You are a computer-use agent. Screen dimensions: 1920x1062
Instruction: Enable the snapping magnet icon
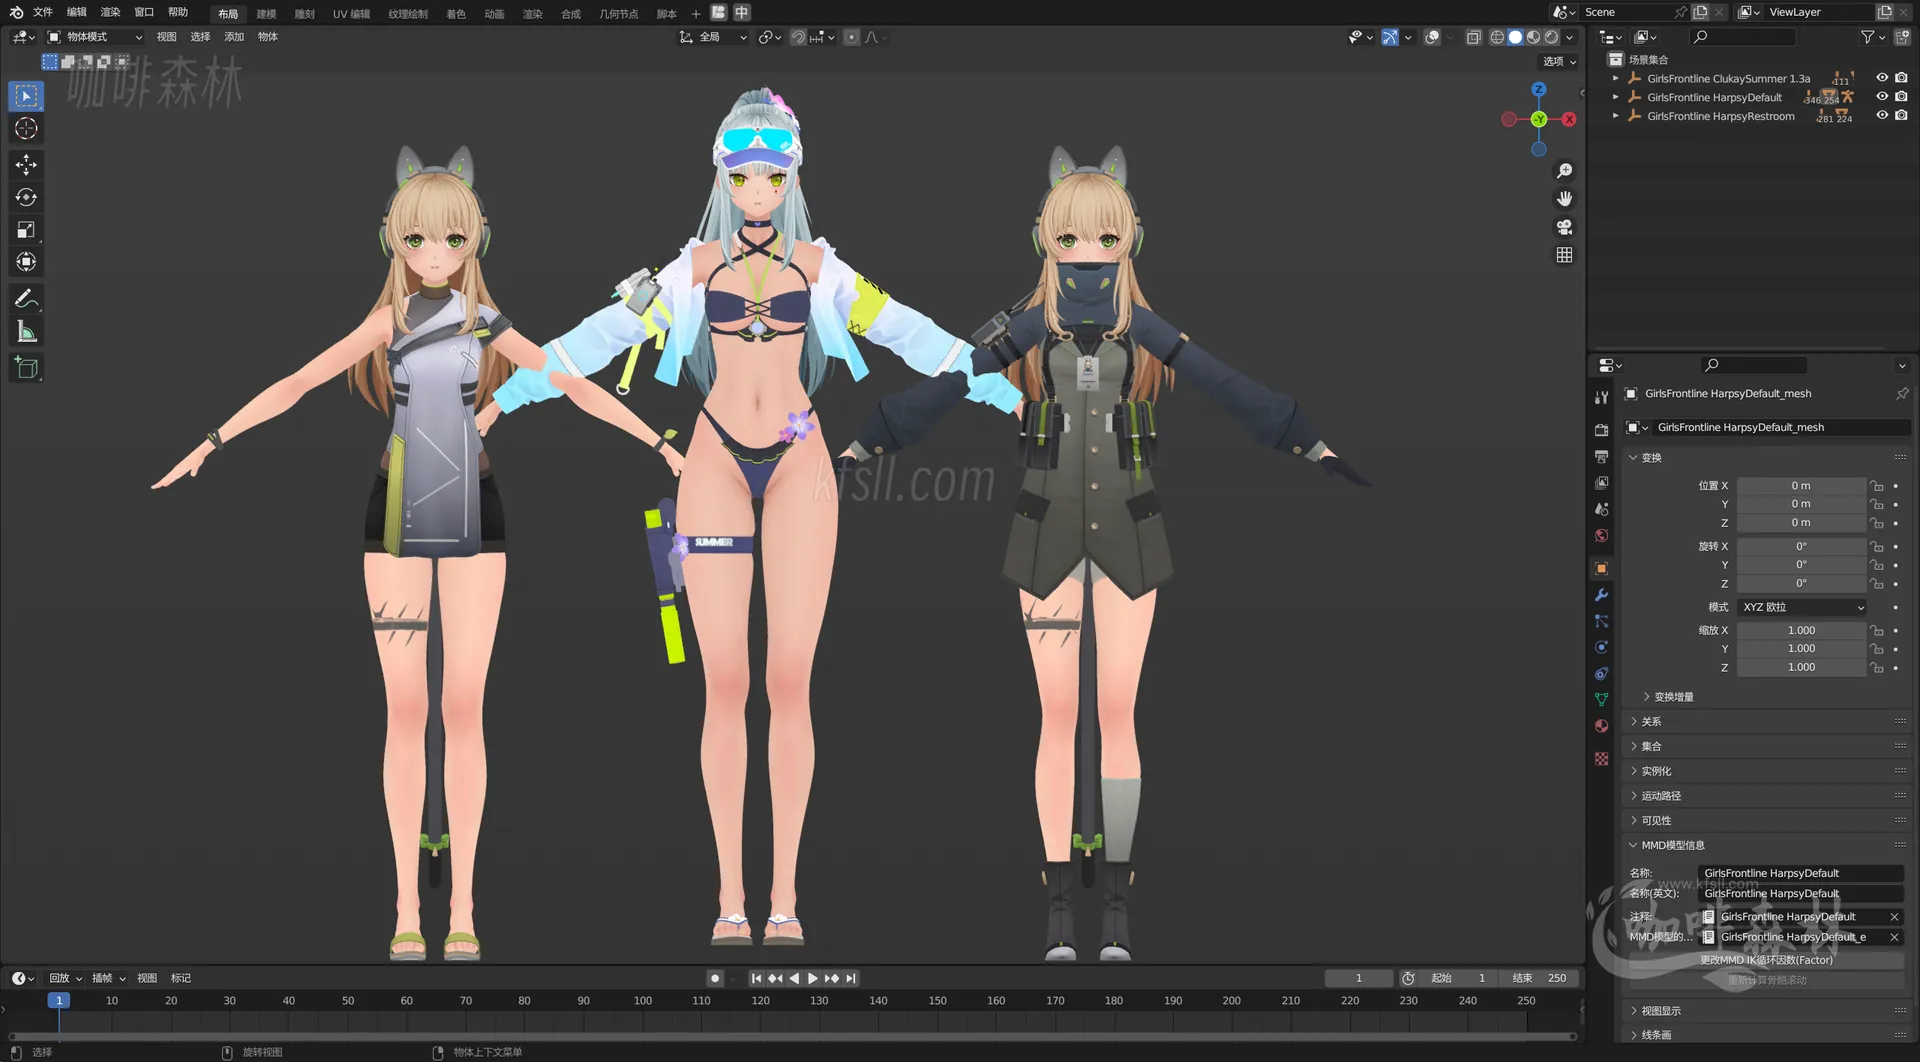[x=798, y=37]
